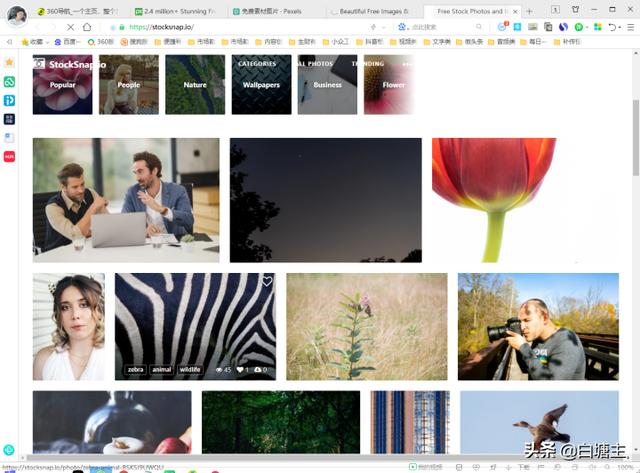Open the Business category tile
The image size is (640, 473).
[x=327, y=84]
